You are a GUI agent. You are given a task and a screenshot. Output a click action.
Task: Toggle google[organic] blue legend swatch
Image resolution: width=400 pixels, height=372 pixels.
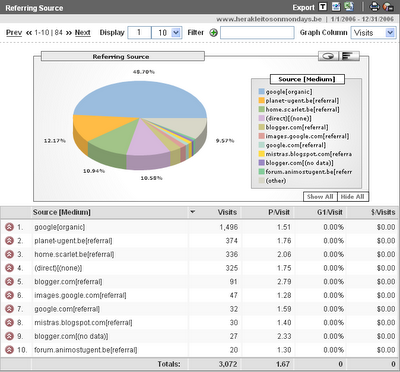[x=262, y=92]
